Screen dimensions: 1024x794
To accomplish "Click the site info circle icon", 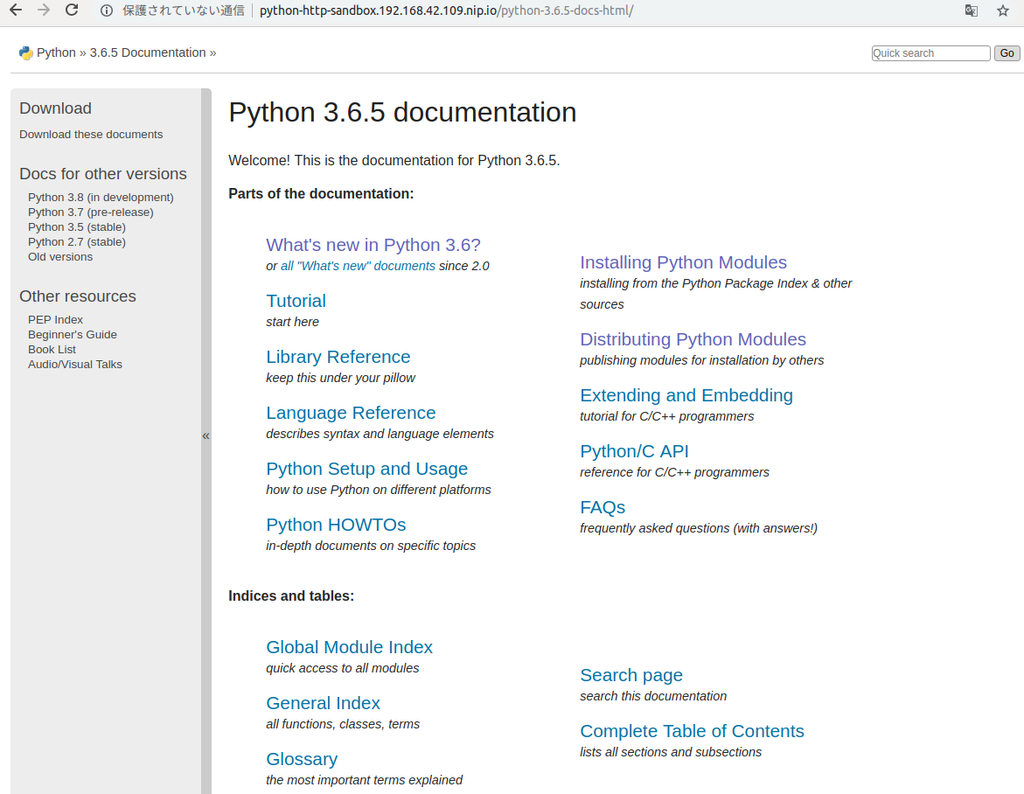I will [x=106, y=11].
